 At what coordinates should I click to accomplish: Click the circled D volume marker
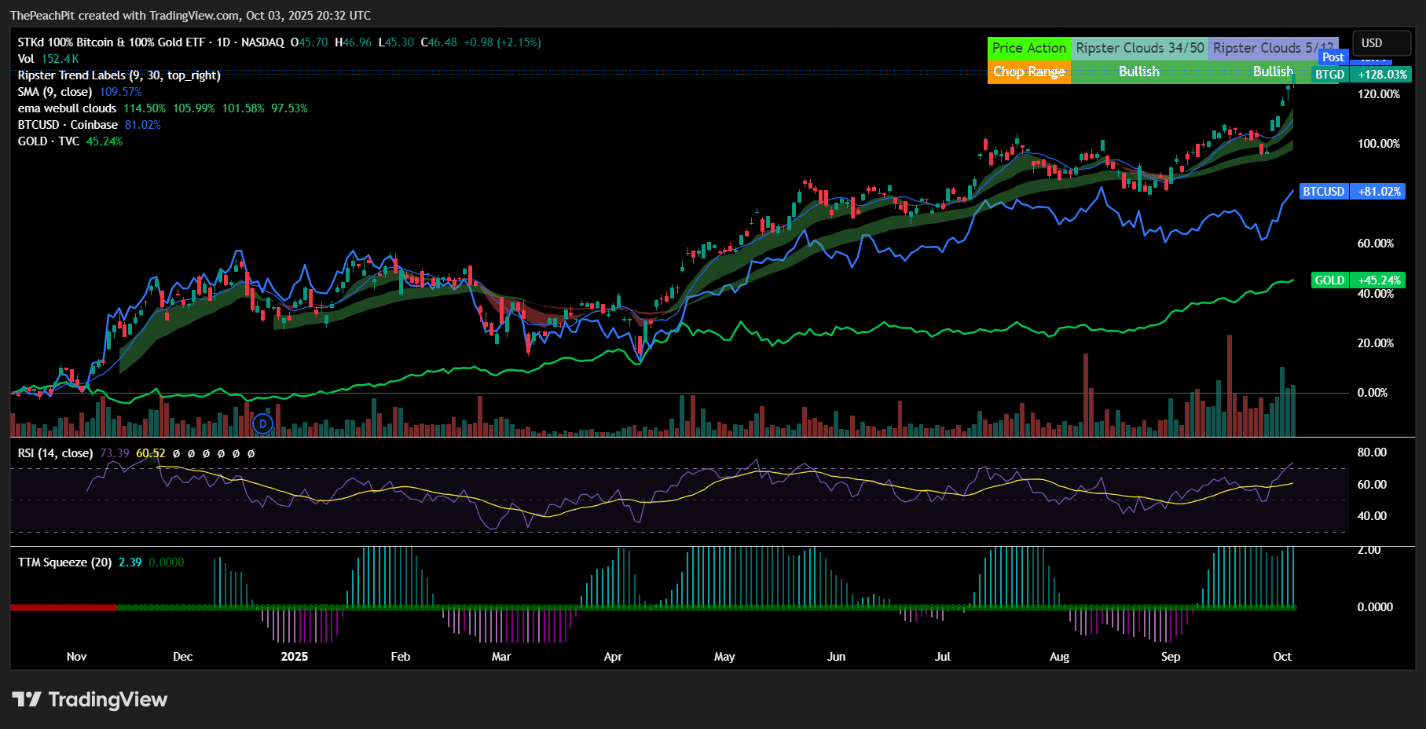(263, 423)
